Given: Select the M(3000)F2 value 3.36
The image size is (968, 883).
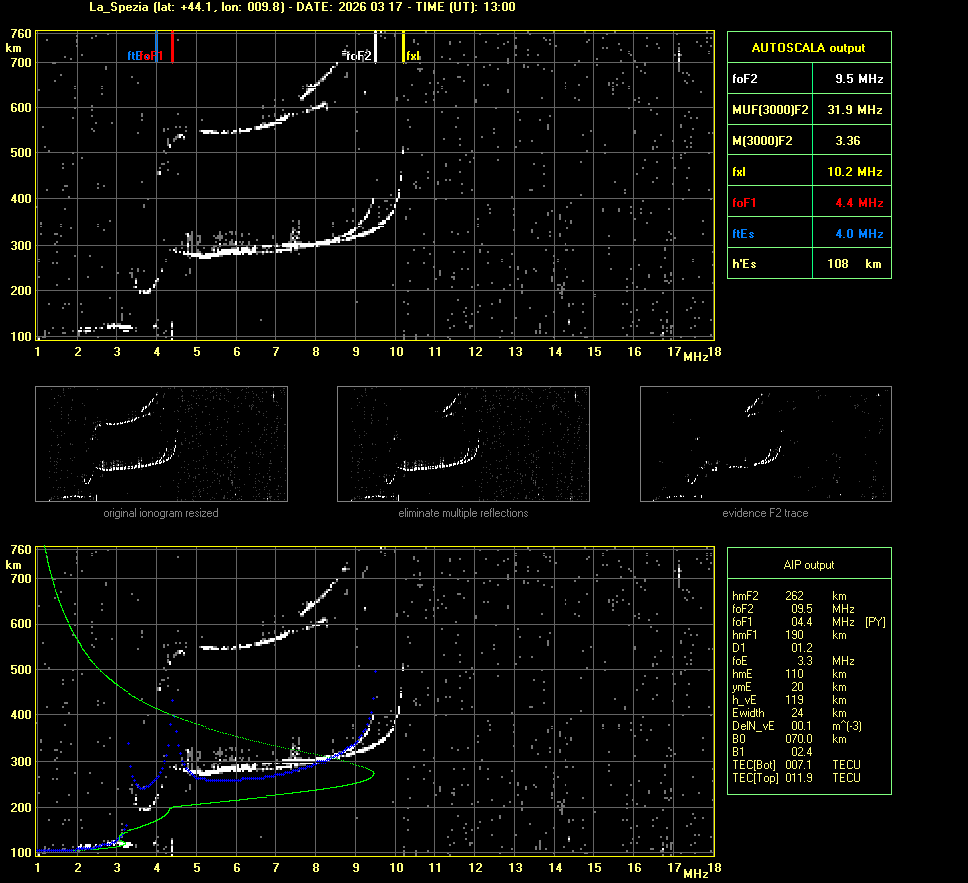Looking at the screenshot, I should pyautogui.click(x=847, y=141).
